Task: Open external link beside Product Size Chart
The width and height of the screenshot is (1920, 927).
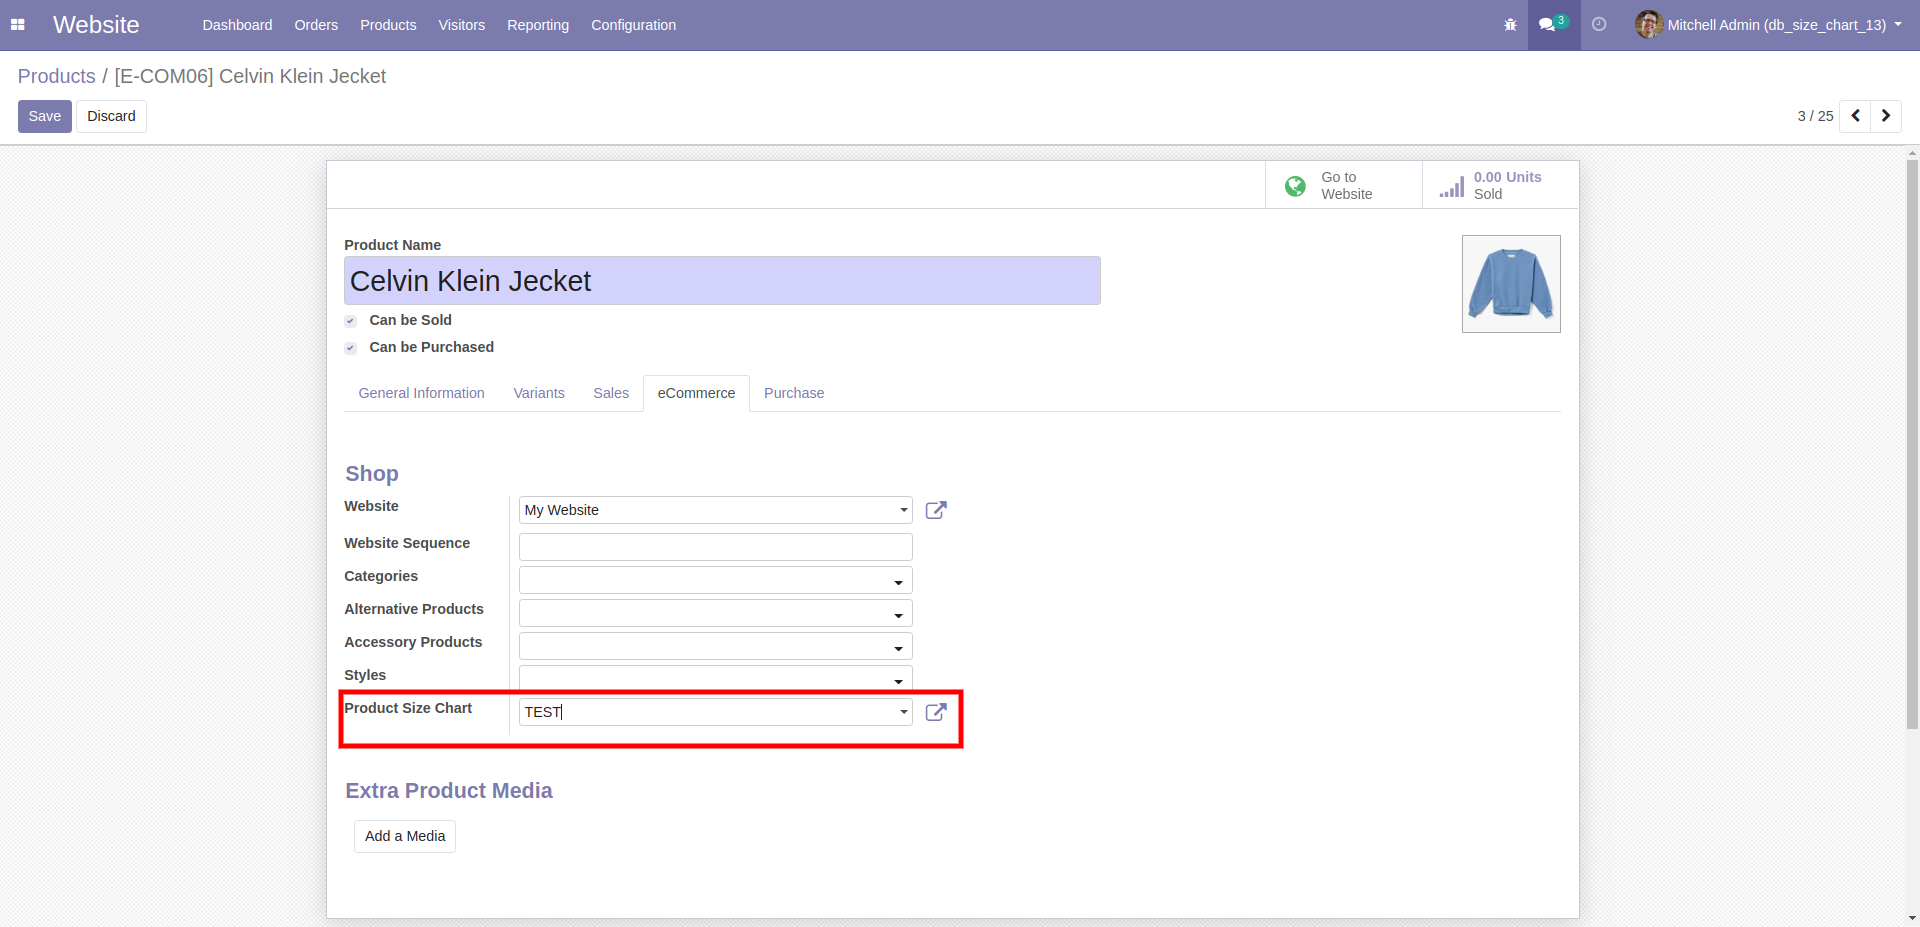Action: click(x=936, y=712)
